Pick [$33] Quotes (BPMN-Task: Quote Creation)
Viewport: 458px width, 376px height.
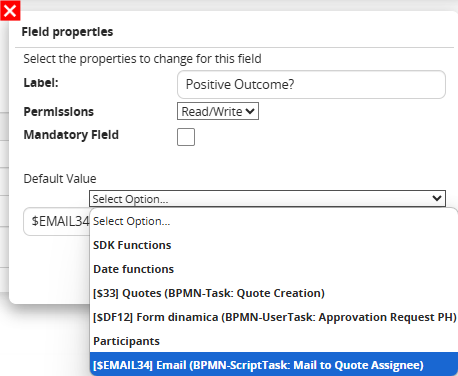[x=274, y=293]
